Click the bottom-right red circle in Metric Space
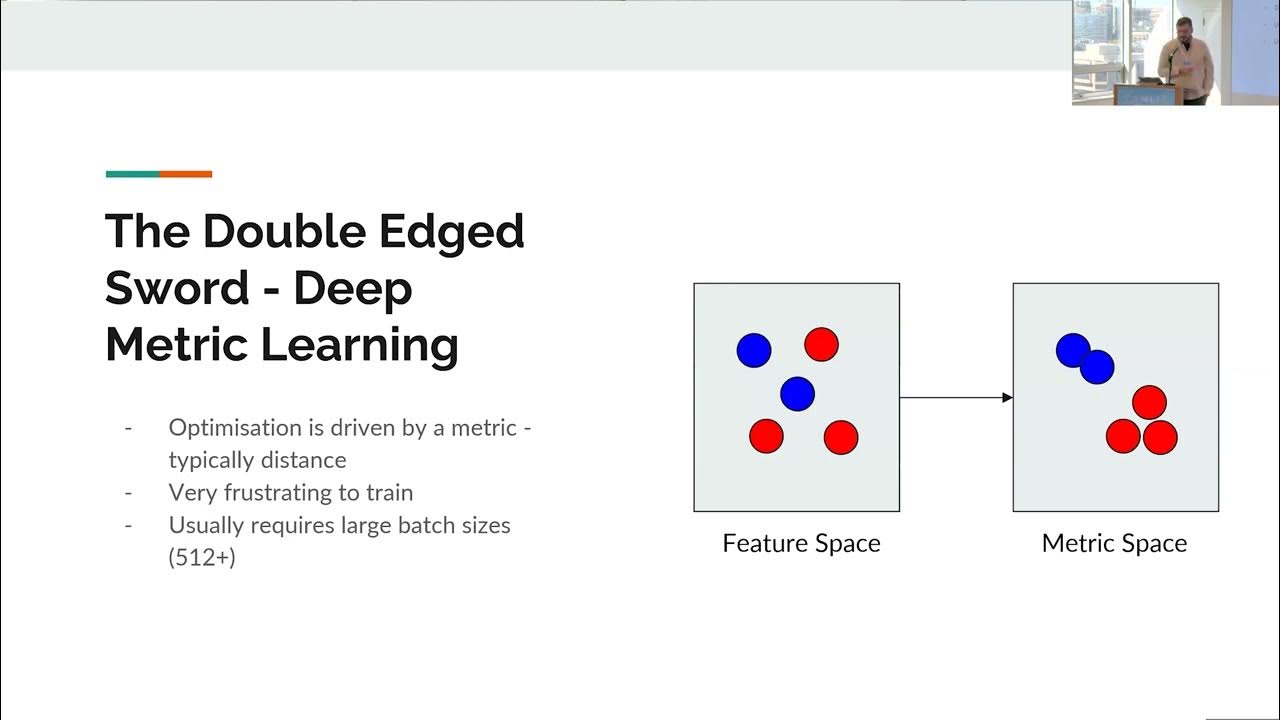The width and height of the screenshot is (1280, 720). tap(1162, 437)
